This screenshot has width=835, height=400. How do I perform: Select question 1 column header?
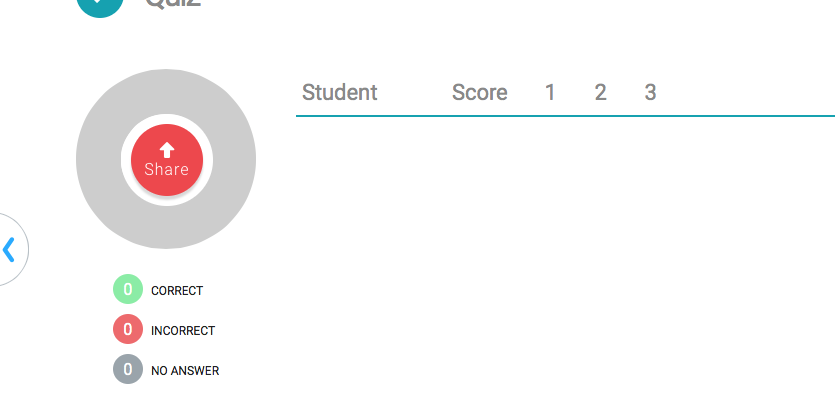point(550,93)
